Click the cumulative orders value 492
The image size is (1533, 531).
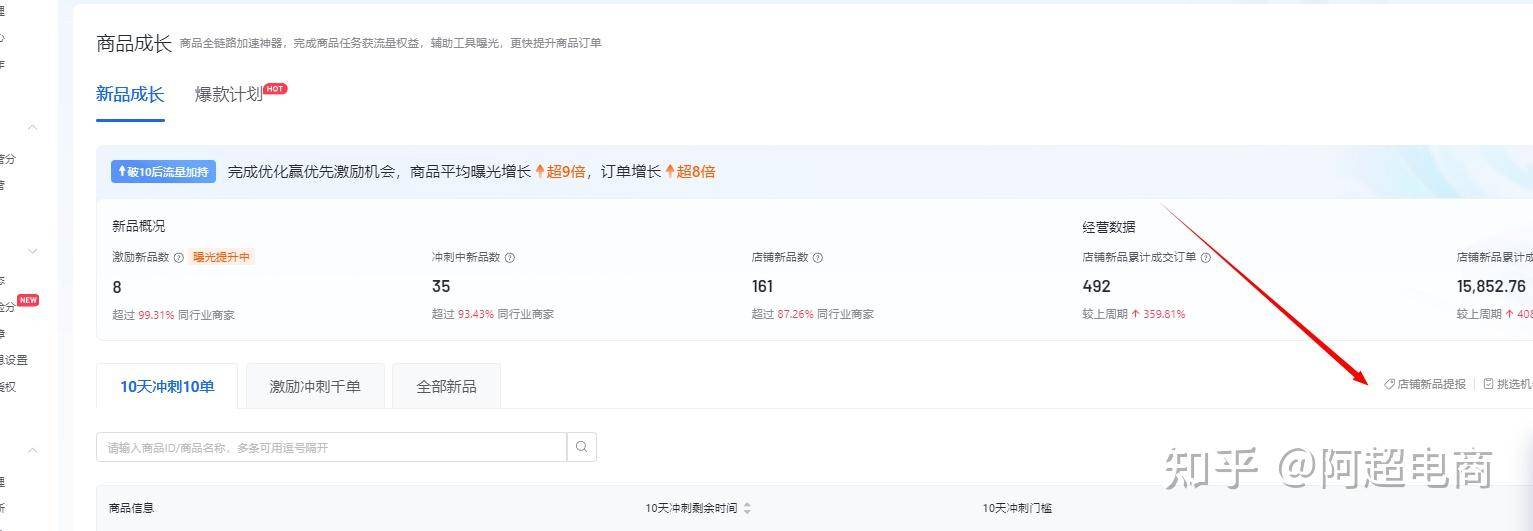click(x=1096, y=286)
